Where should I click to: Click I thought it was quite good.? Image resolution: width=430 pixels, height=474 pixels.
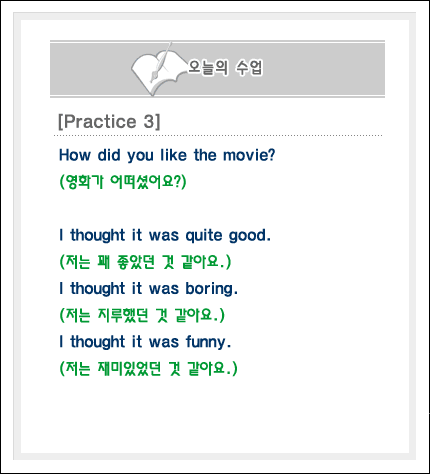pos(165,235)
